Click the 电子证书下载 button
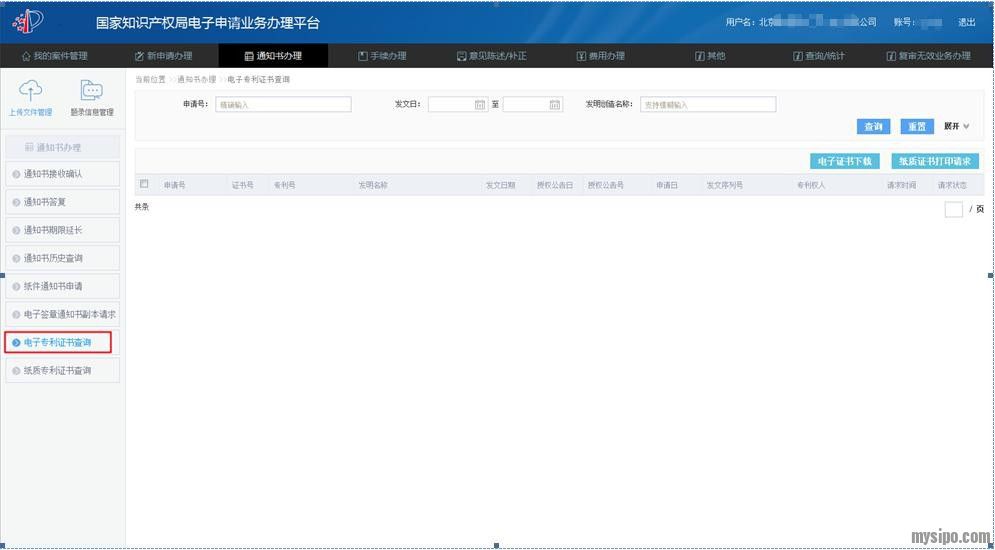995x550 pixels. 844,161
